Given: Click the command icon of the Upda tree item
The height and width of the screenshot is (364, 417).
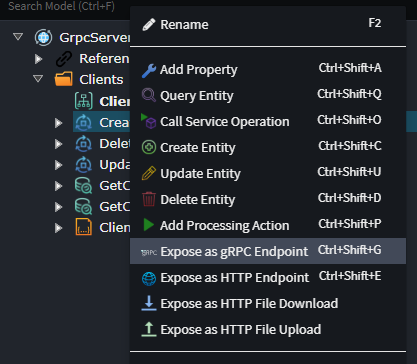Looking at the screenshot, I should coord(83,165).
